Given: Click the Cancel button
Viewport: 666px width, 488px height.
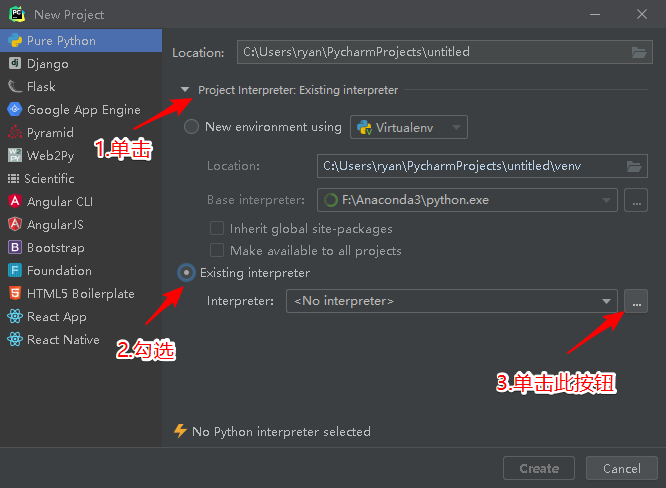Looking at the screenshot, I should coord(622,468).
